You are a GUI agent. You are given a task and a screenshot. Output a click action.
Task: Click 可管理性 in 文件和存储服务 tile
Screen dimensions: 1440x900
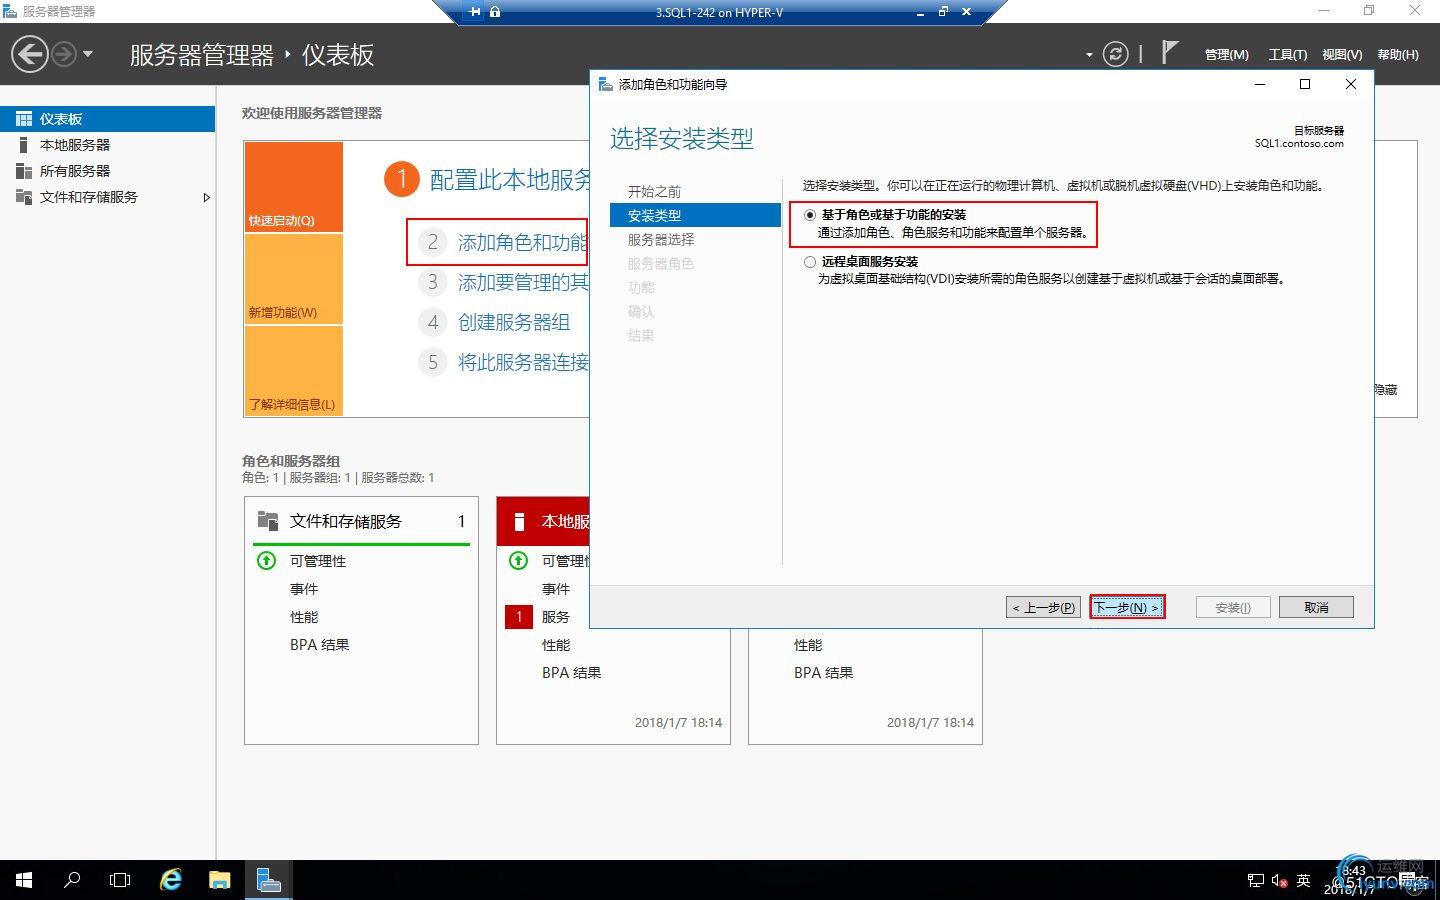click(x=318, y=561)
